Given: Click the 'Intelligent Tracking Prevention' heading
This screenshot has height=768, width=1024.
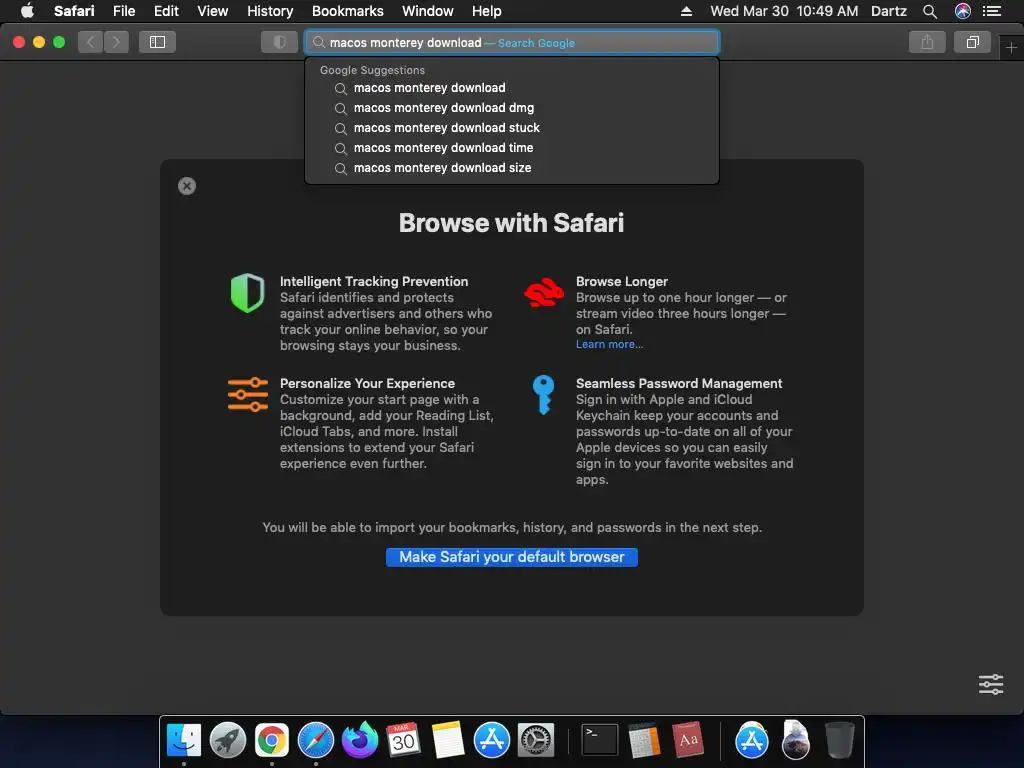Looking at the screenshot, I should point(374,281).
